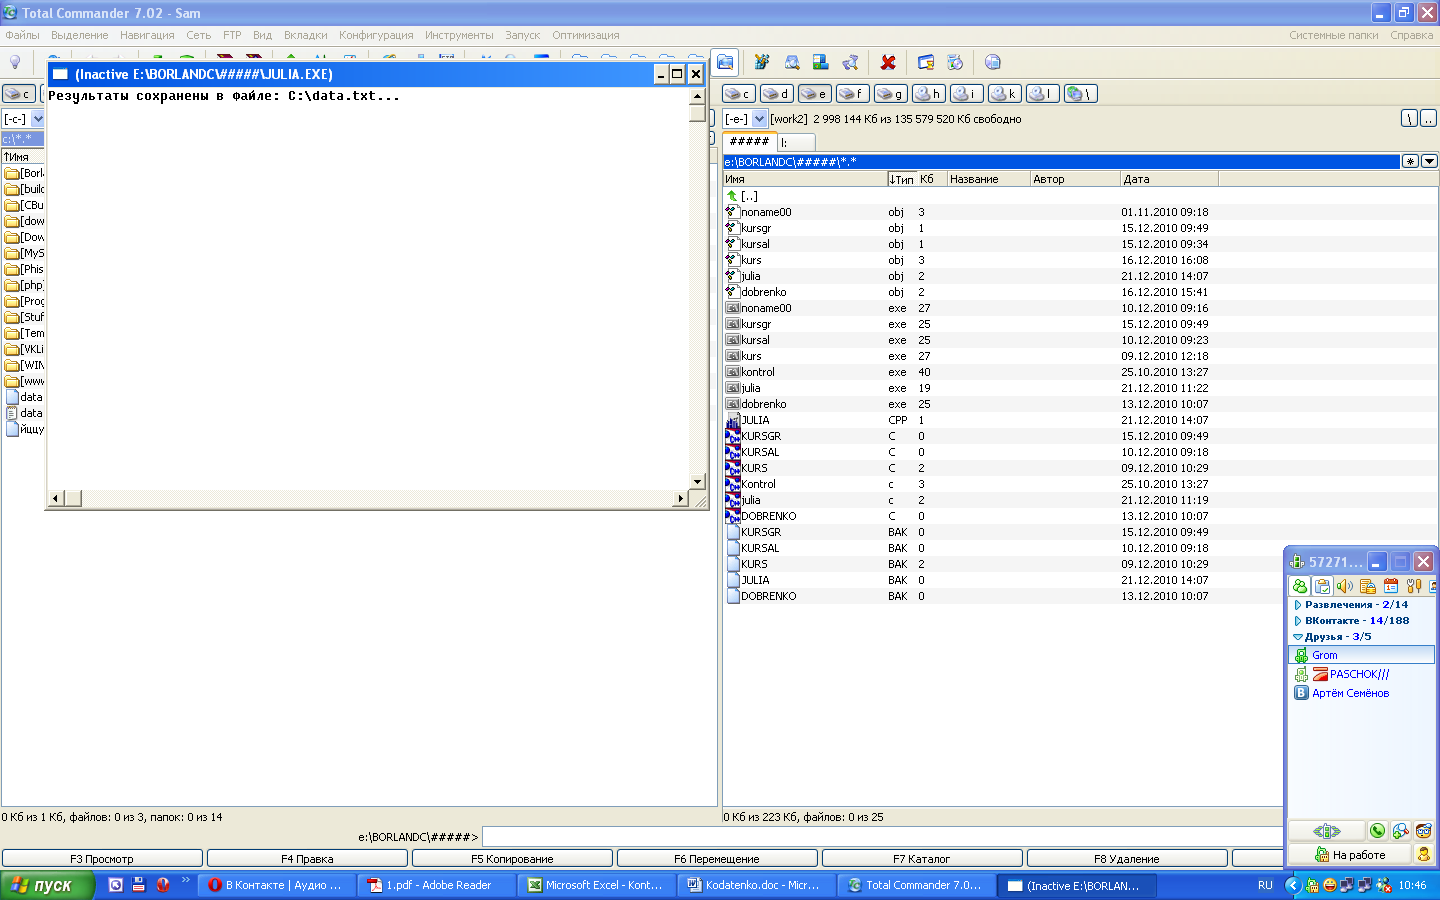Open messenger settings tools icon

[1413, 586]
